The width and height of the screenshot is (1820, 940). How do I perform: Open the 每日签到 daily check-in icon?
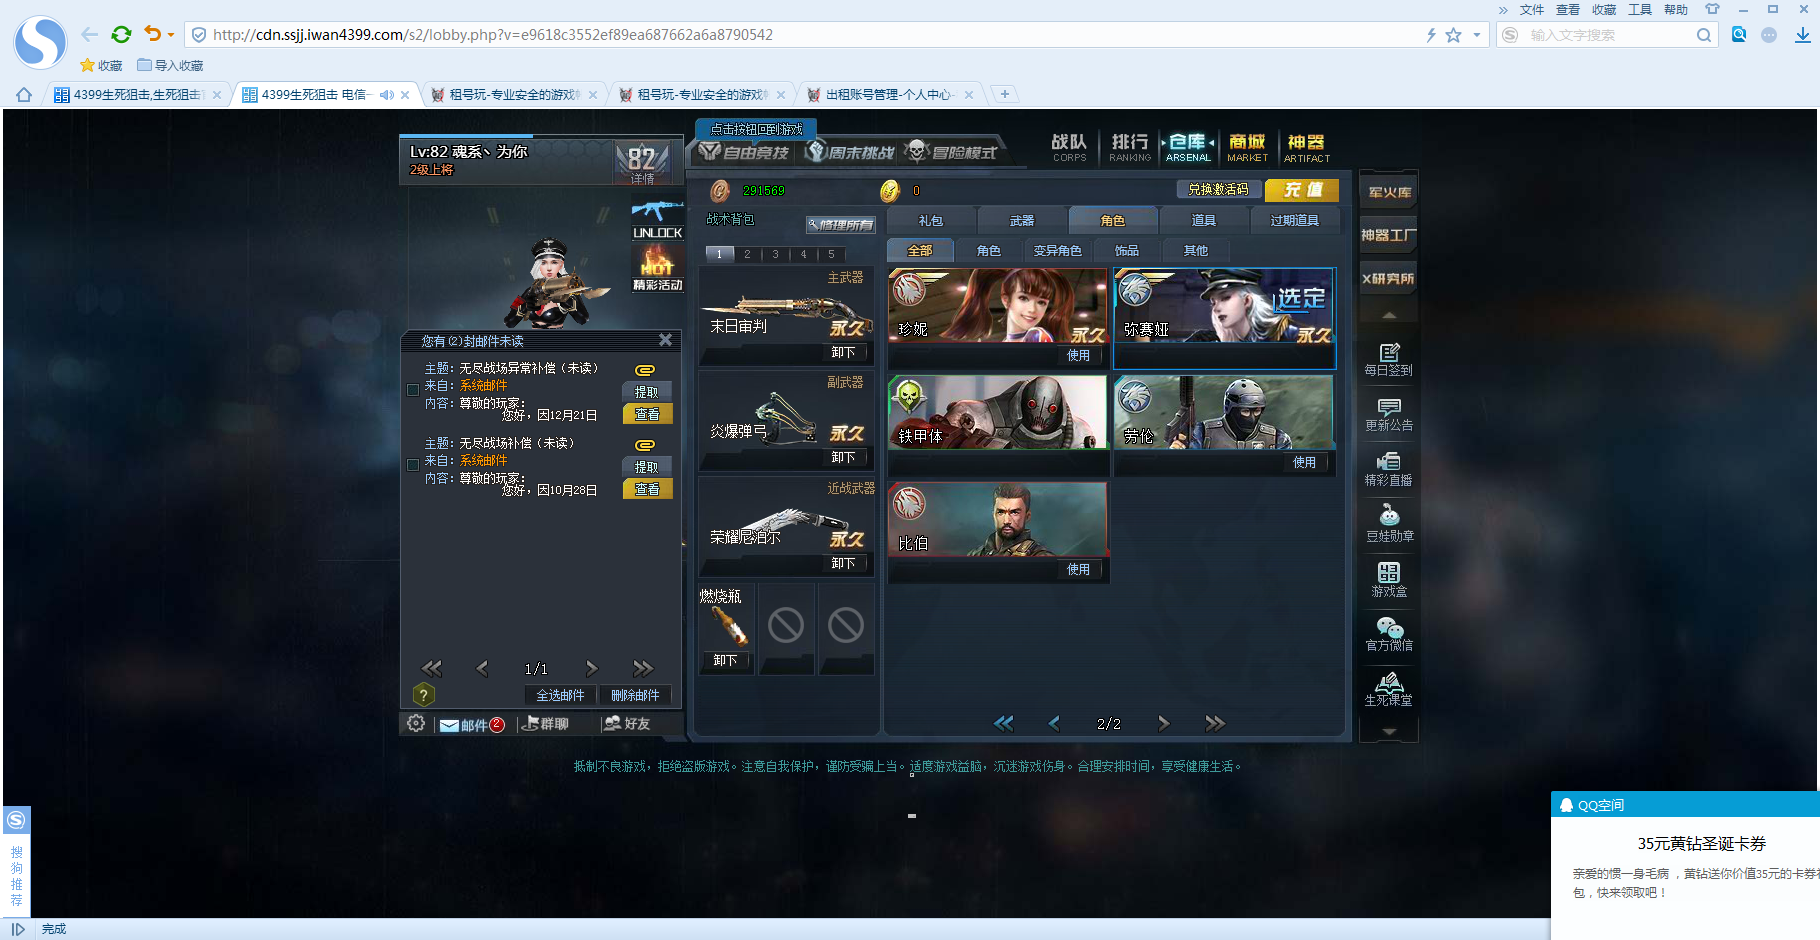[x=1389, y=359]
